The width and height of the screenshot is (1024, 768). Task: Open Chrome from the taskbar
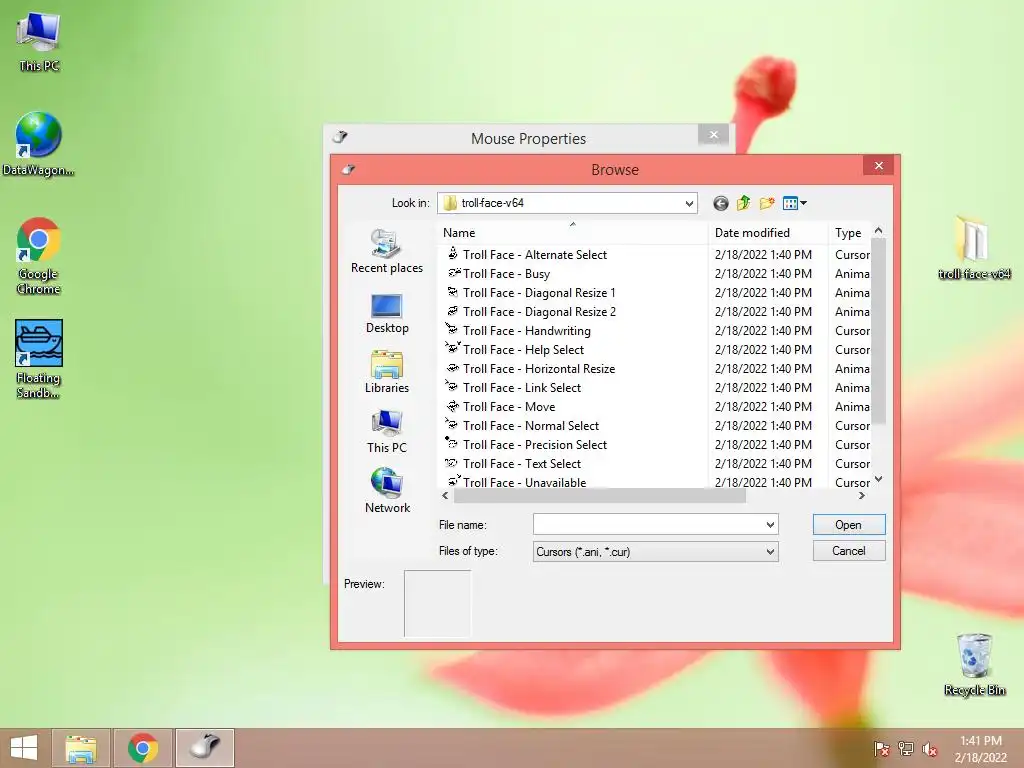tap(143, 748)
